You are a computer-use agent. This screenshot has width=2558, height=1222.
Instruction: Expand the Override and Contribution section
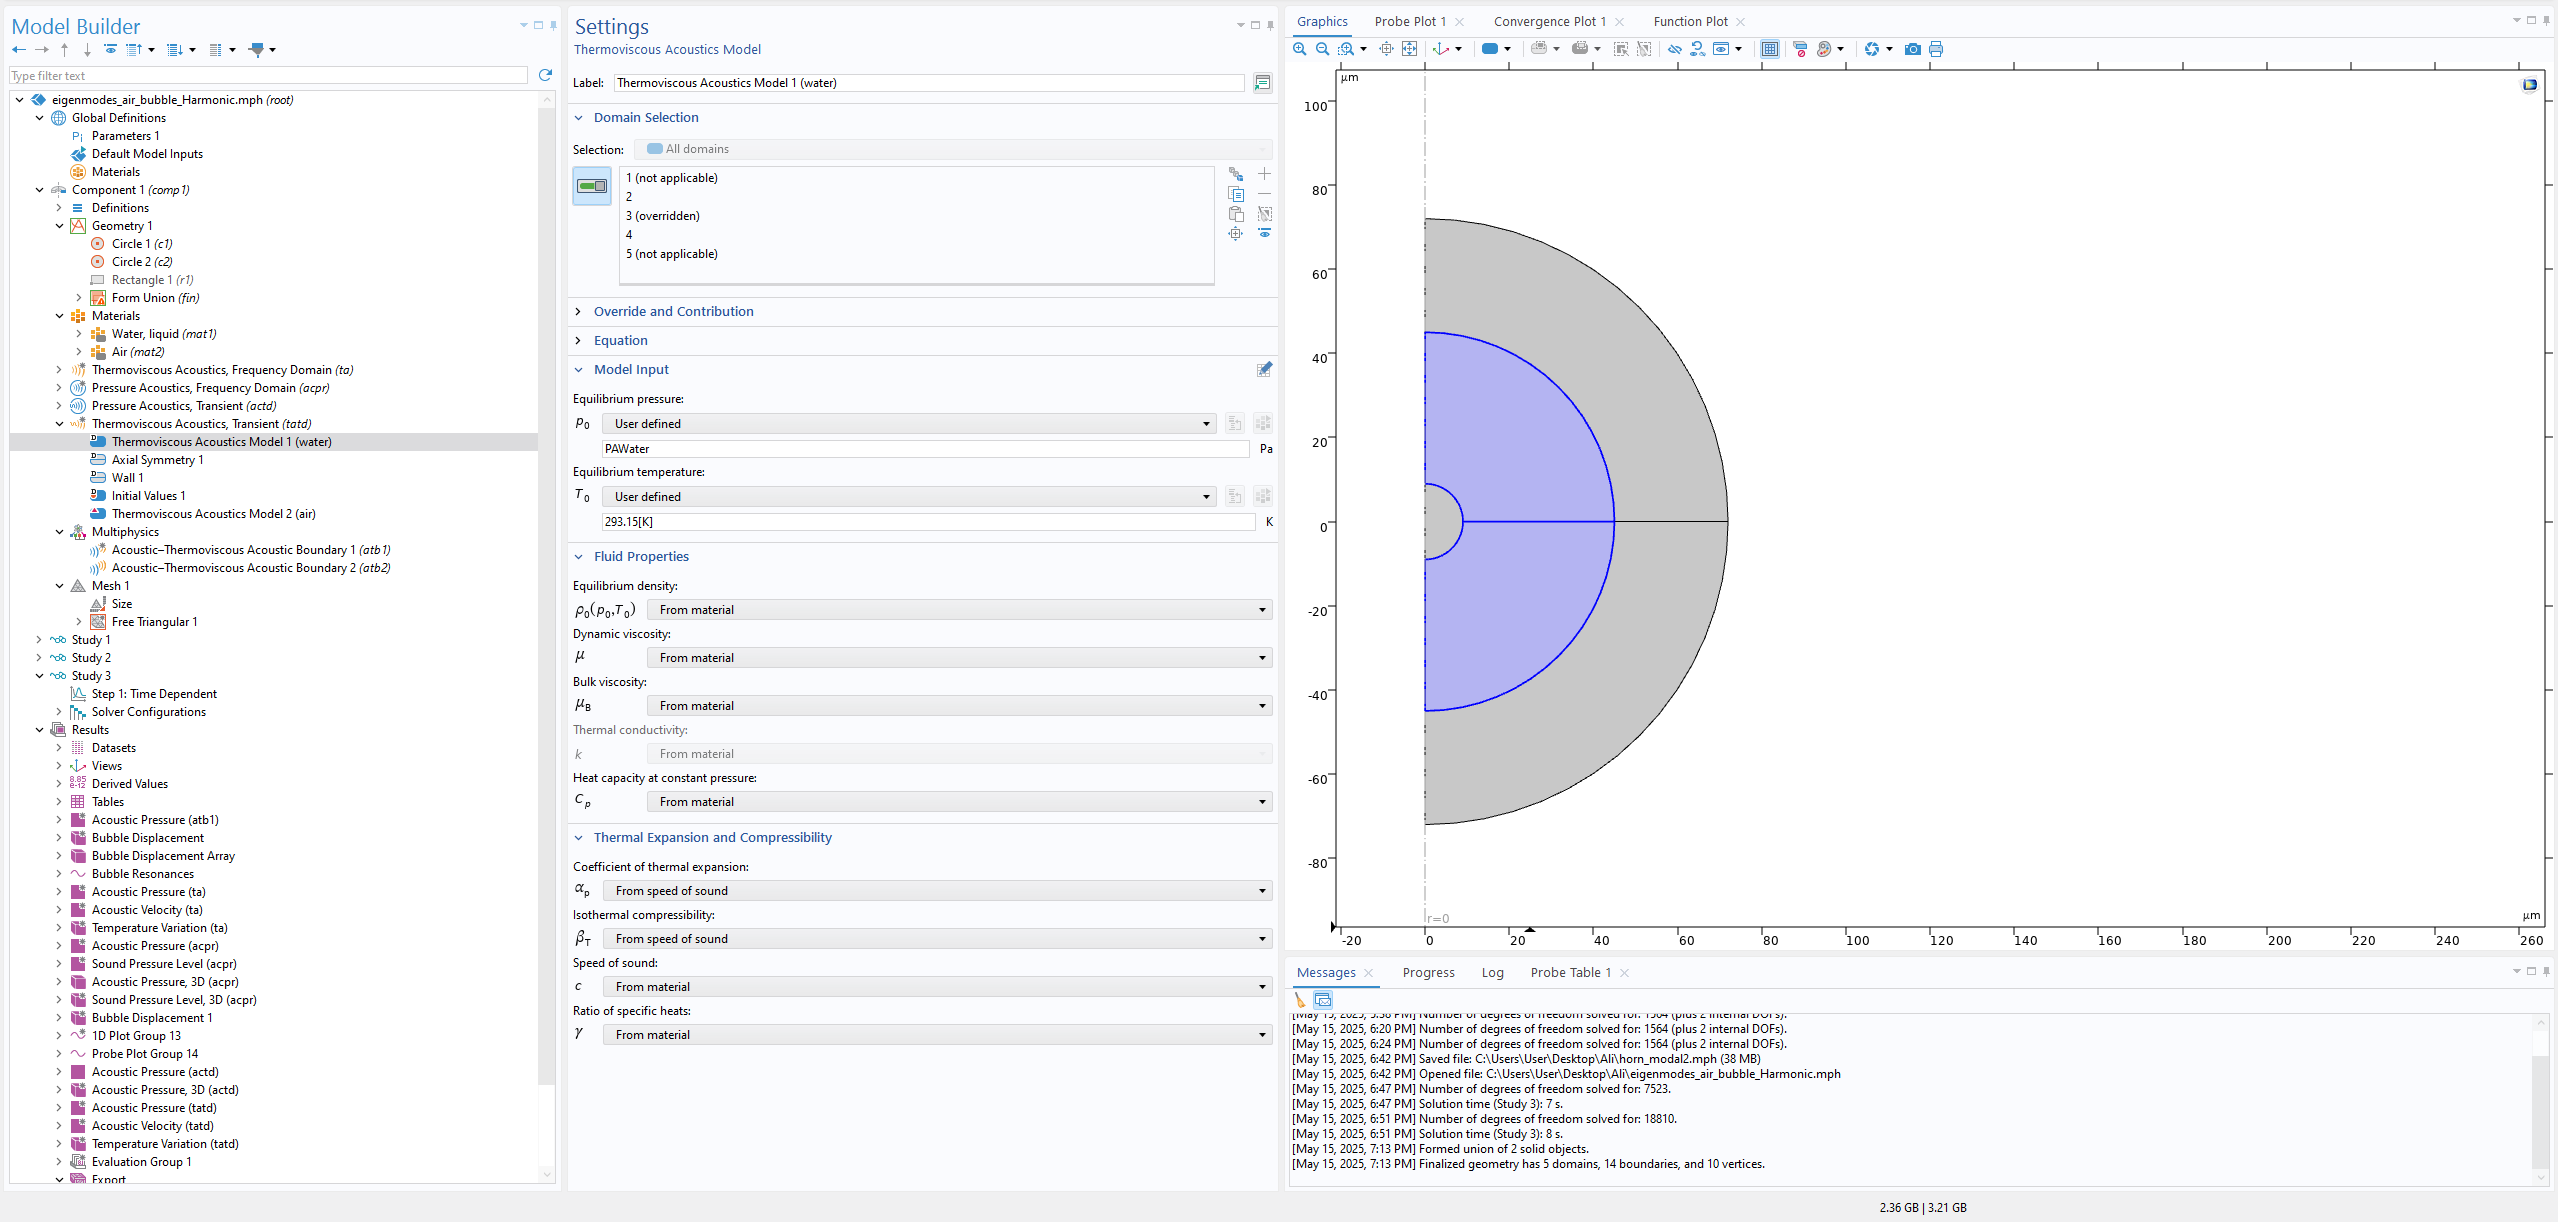pos(673,312)
